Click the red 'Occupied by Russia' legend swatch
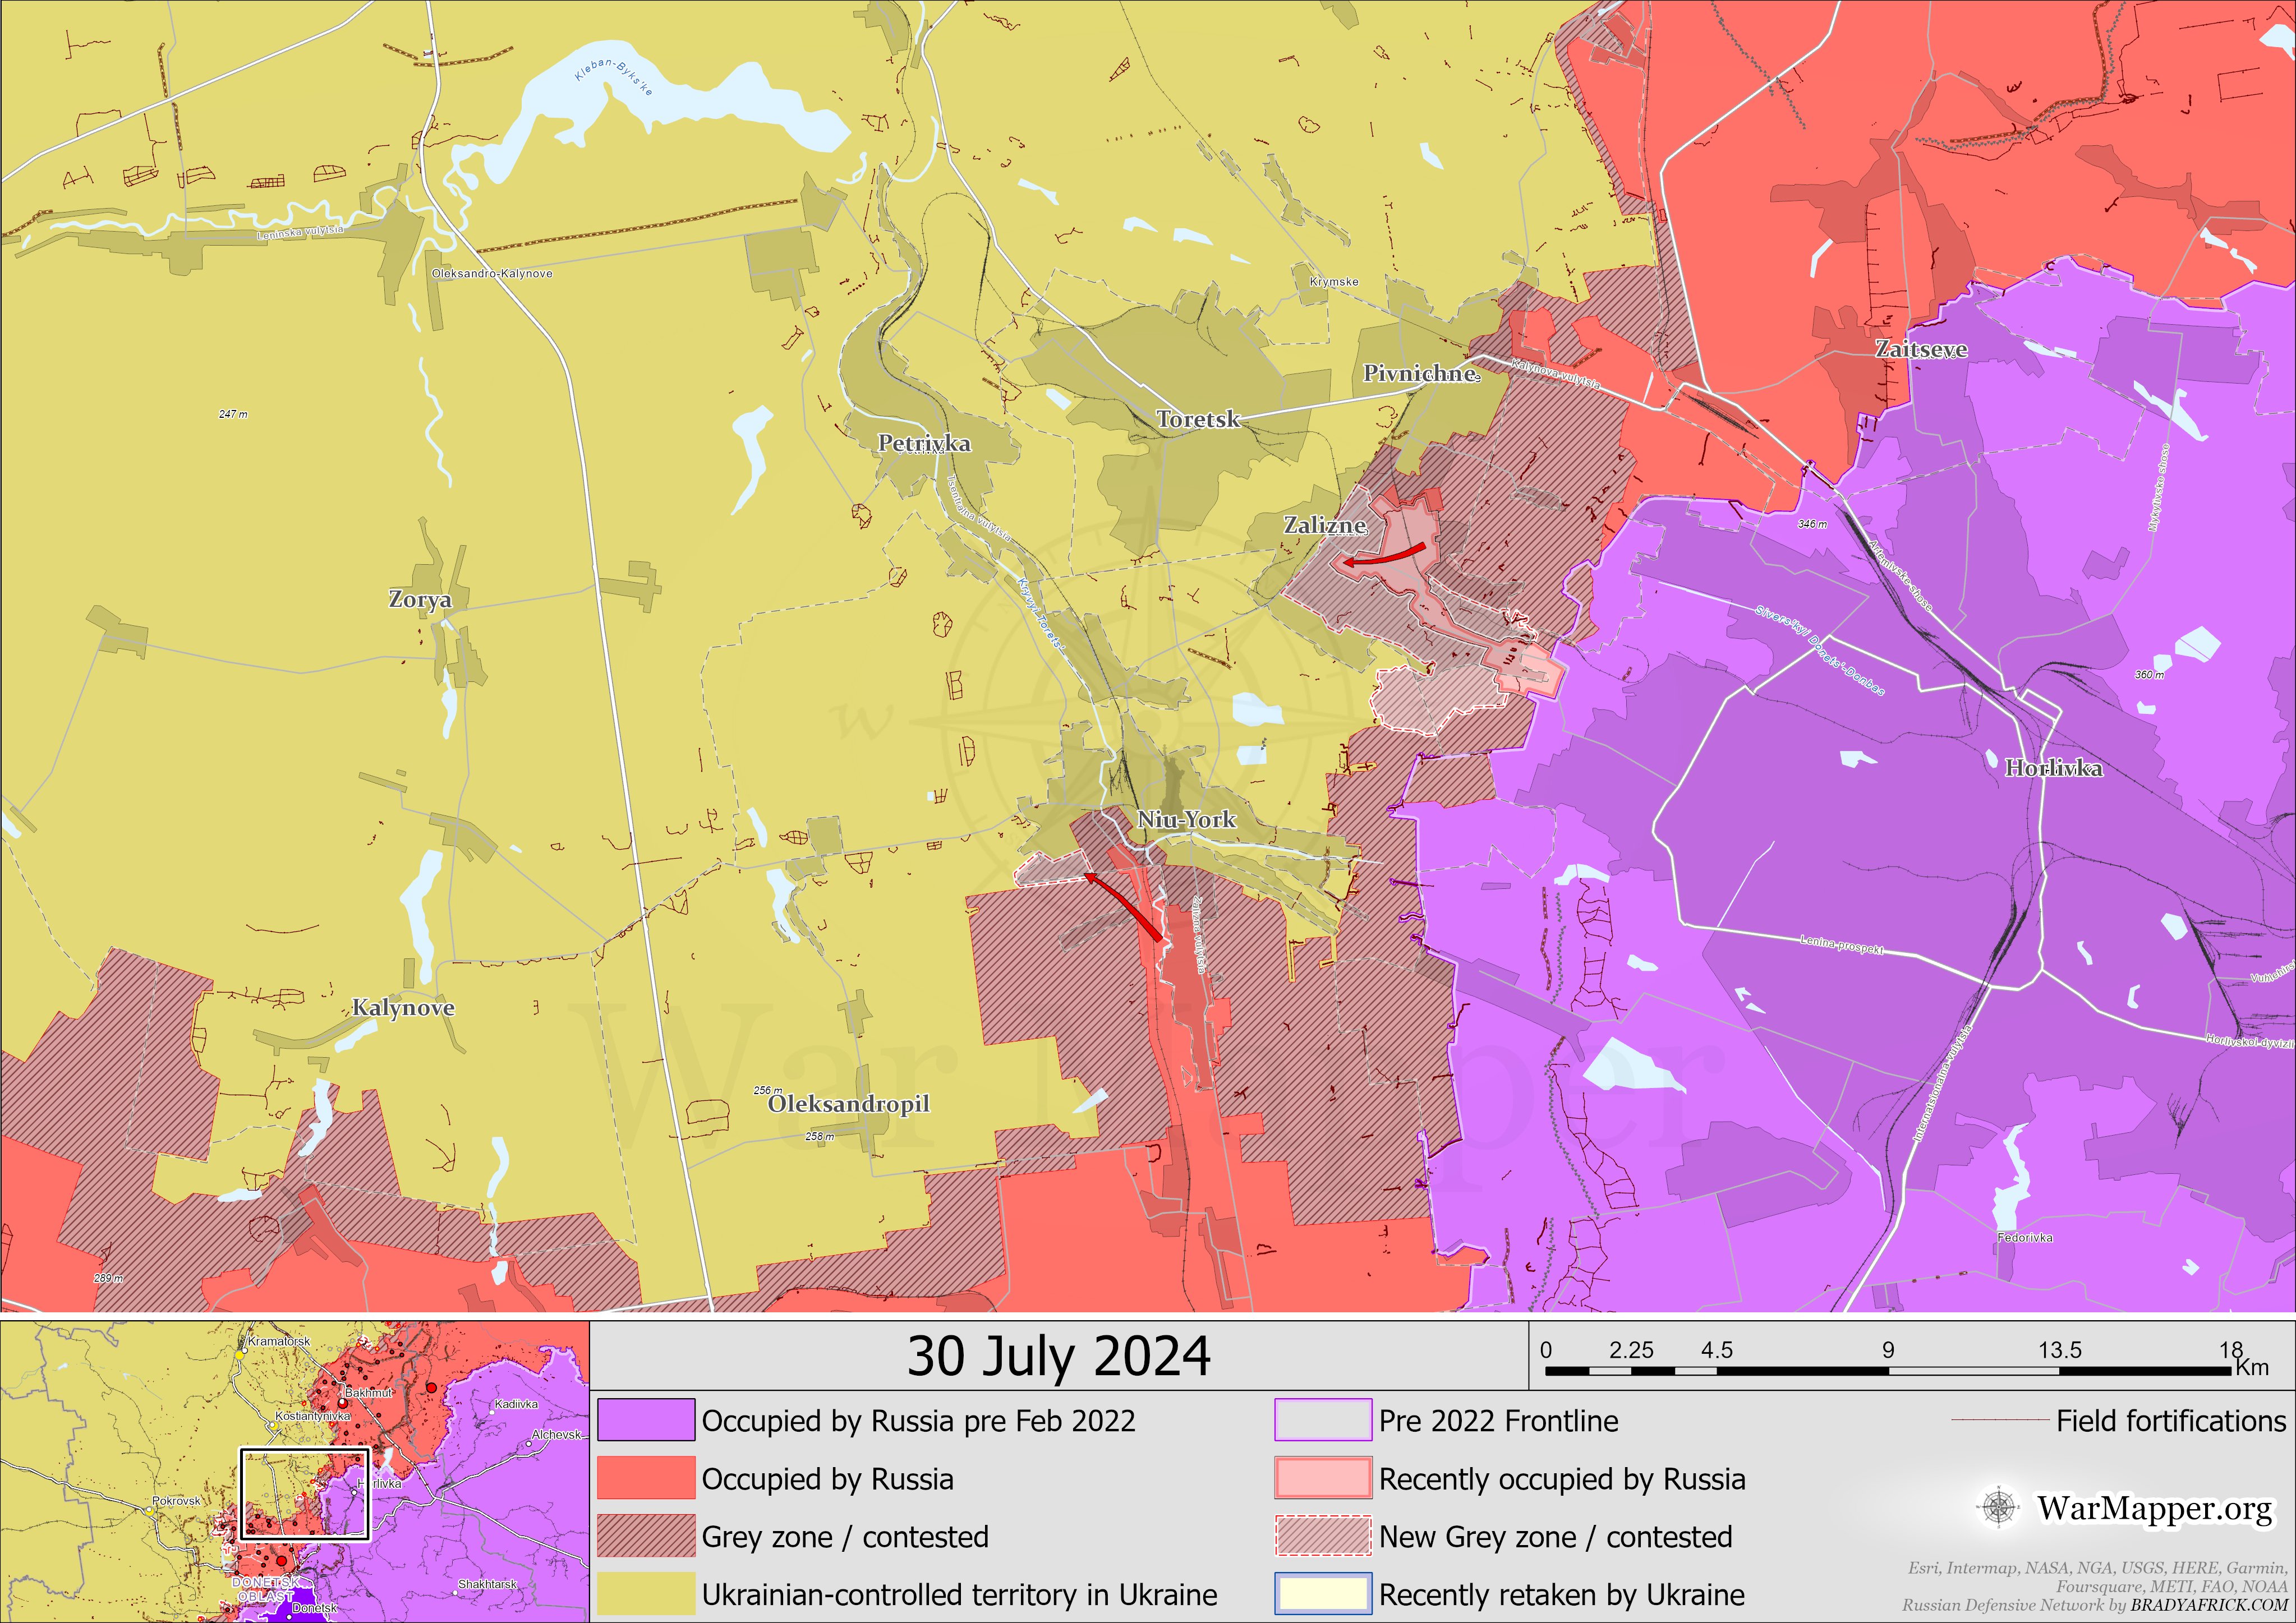This screenshot has width=2296, height=1623. click(x=646, y=1478)
